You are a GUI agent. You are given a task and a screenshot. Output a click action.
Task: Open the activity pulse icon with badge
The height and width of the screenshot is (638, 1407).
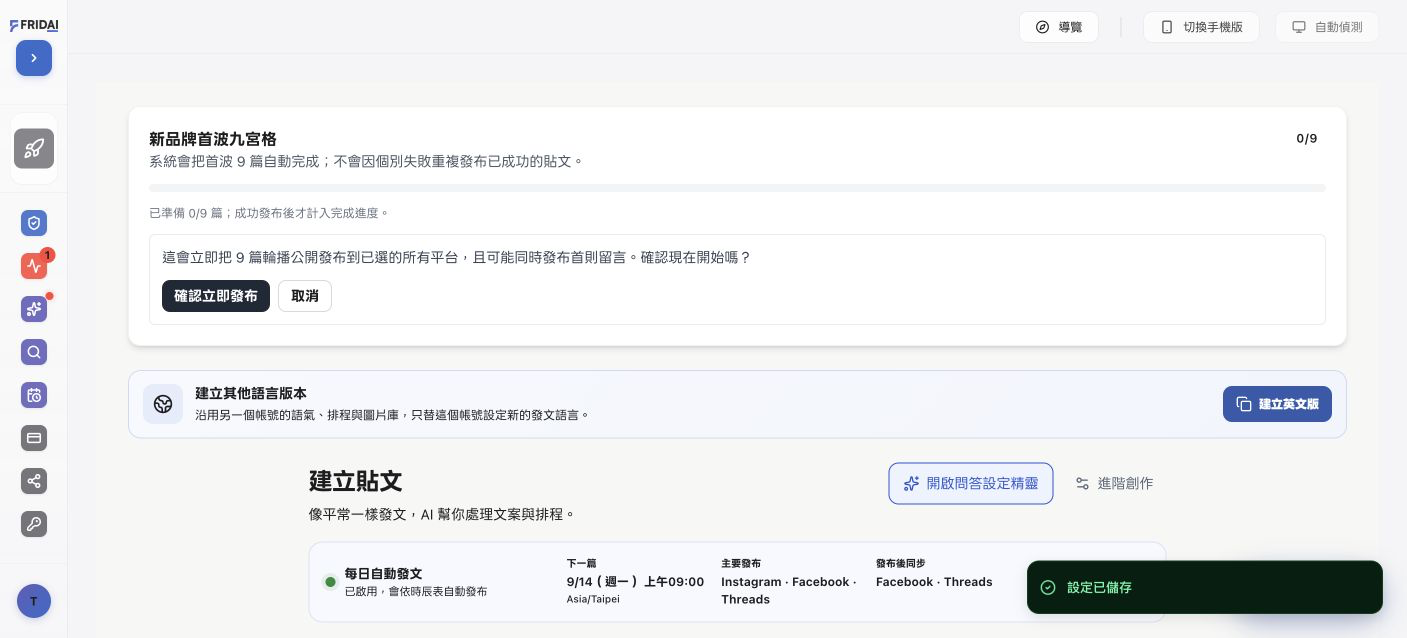(x=34, y=266)
